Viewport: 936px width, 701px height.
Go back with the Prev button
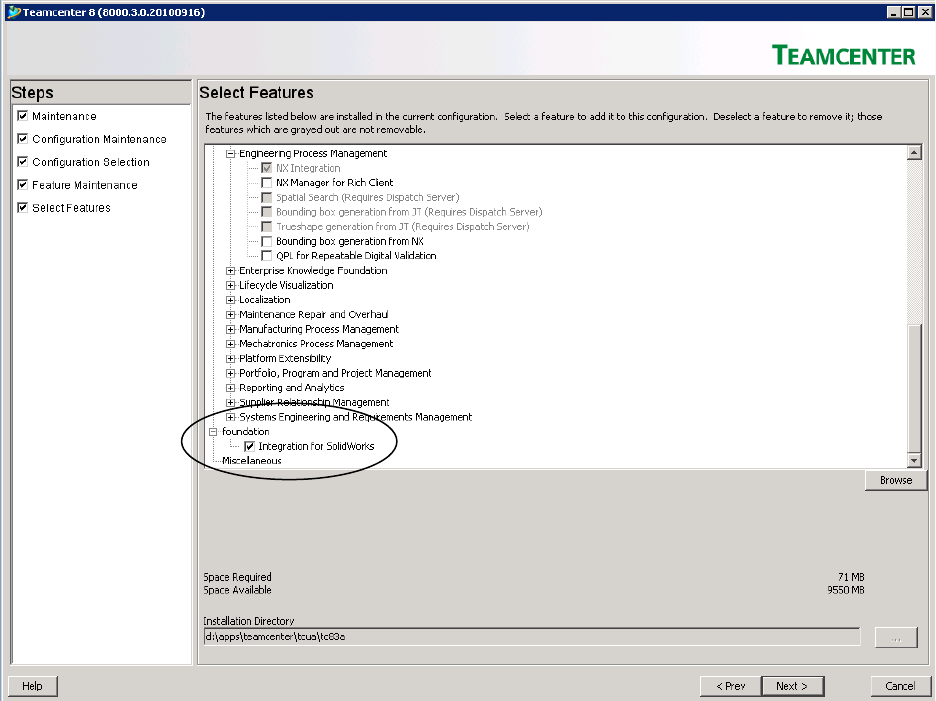(x=731, y=686)
